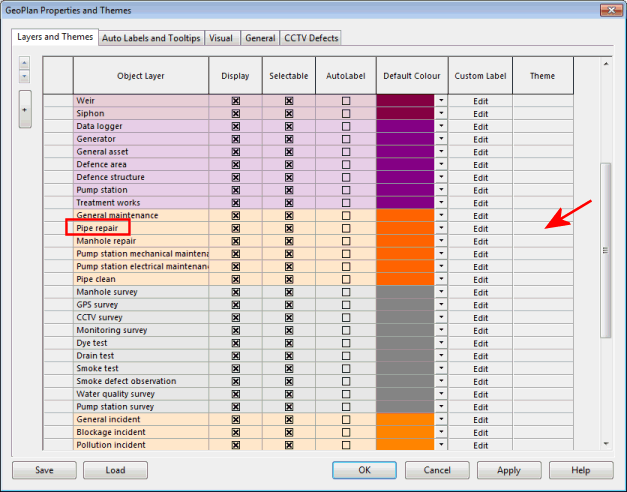Screen dimensions: 627x492
Task: Toggle Selectable checkbox for Smoke test
Action: (x=289, y=368)
